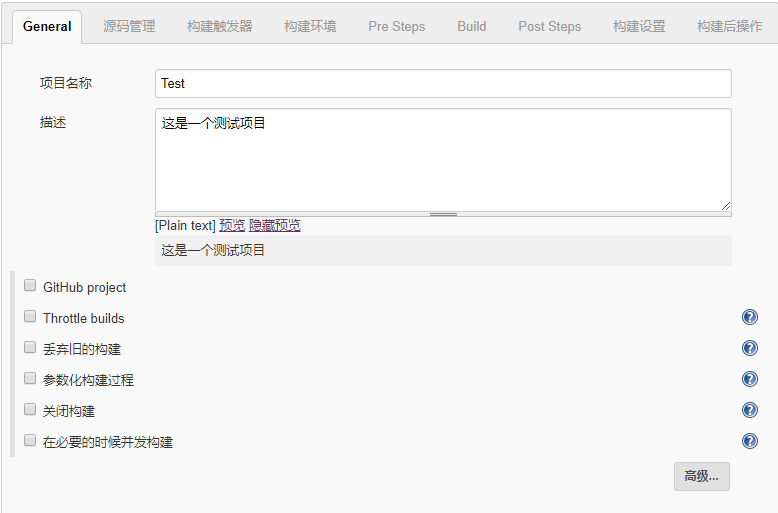778x513 pixels.
Task: Enable 在必要的时候并发构建 checkbox
Action: (30, 441)
